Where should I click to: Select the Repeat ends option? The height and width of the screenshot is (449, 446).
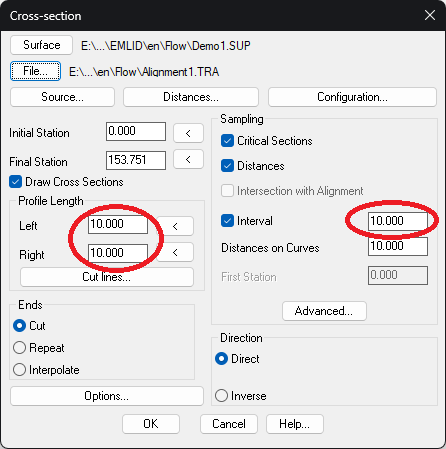click(19, 348)
